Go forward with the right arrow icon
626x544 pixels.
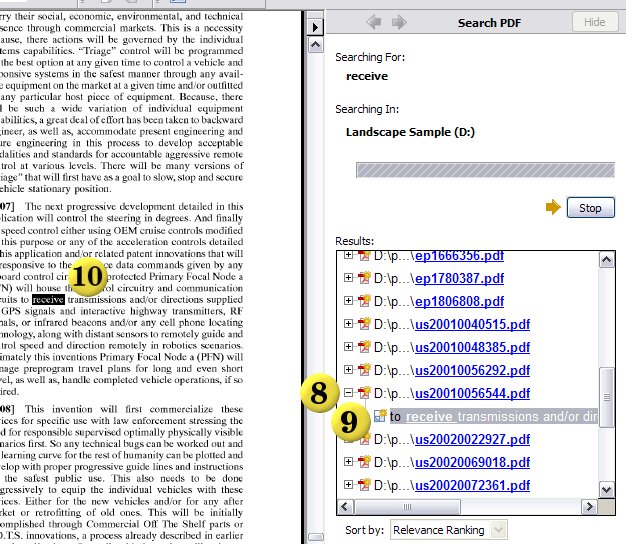click(x=400, y=22)
